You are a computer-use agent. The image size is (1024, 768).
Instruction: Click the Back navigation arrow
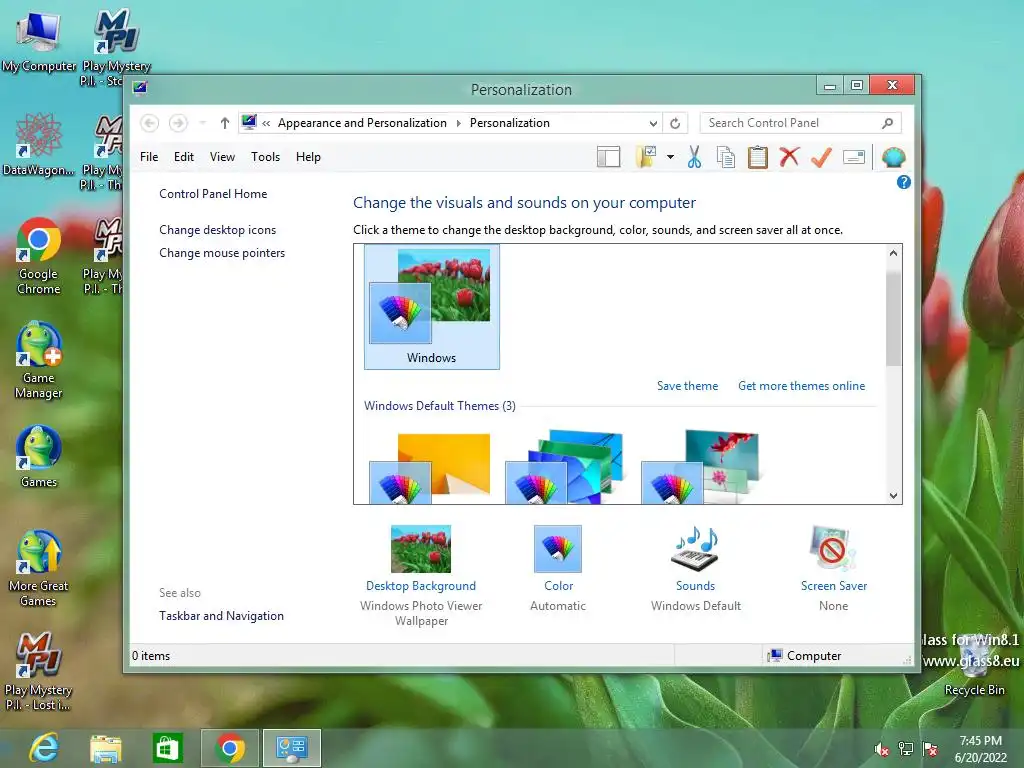(x=150, y=123)
